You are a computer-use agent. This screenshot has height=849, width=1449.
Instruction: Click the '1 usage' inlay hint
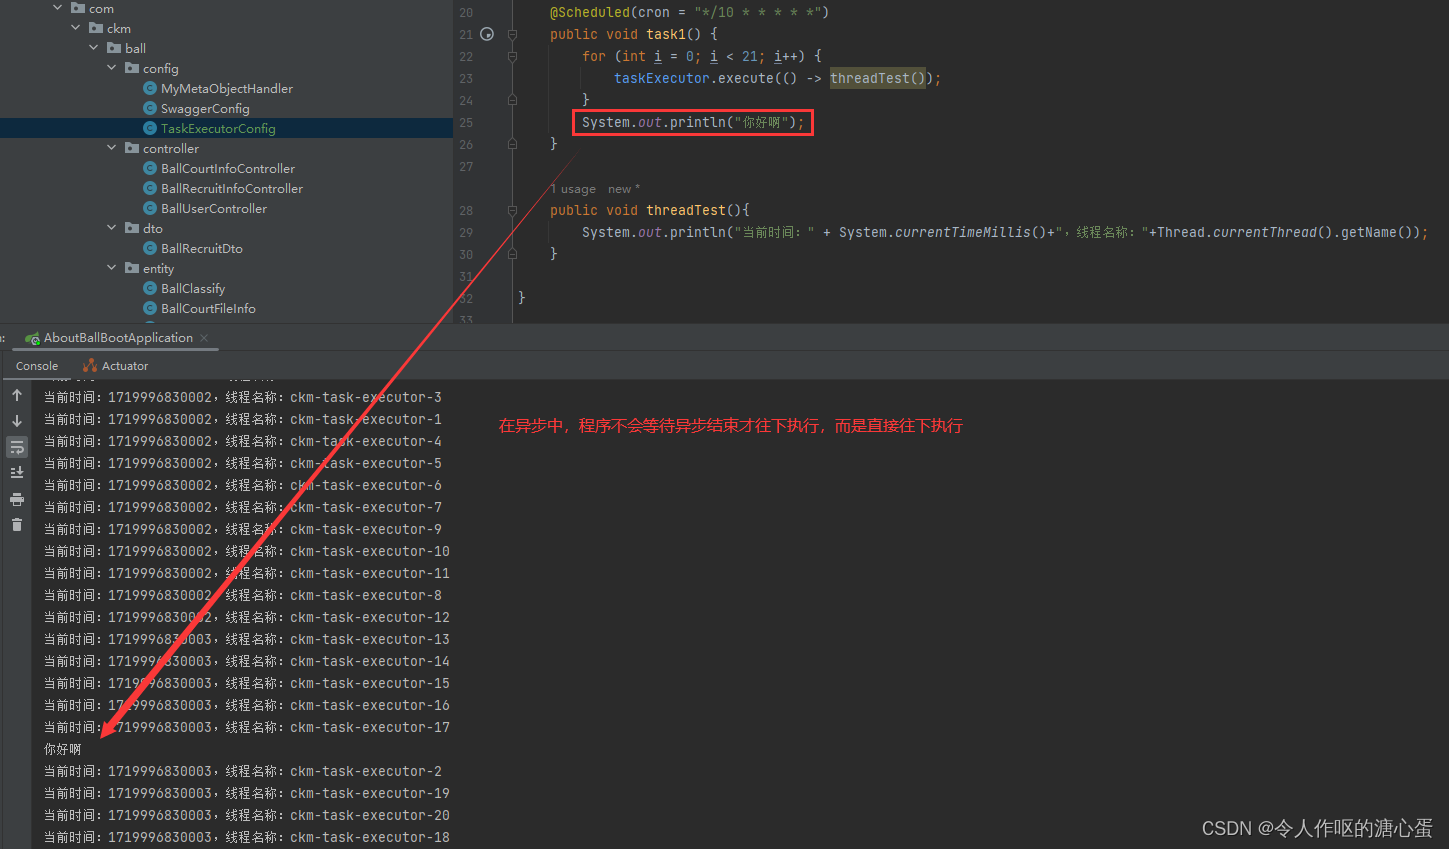coord(574,189)
